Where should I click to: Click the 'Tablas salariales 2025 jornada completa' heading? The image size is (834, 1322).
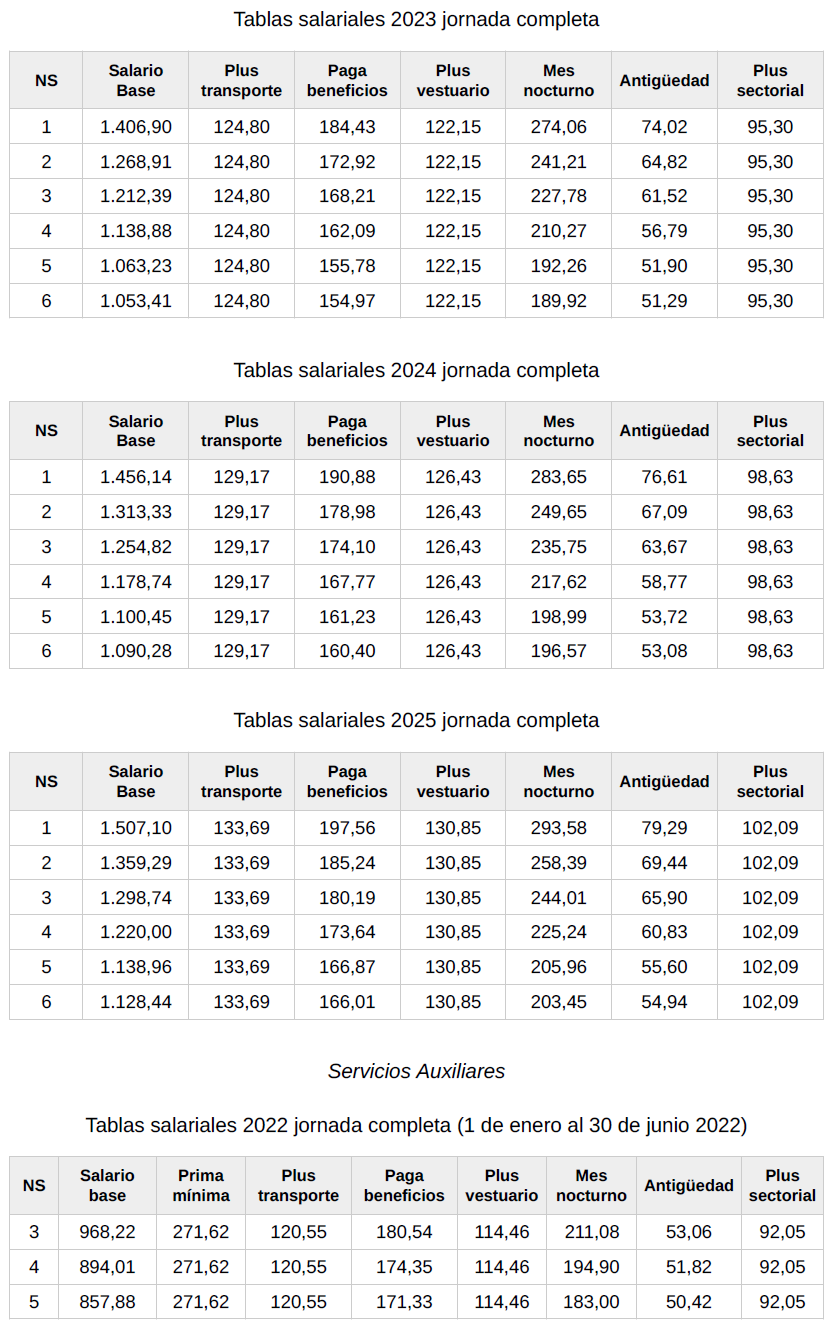point(416,720)
